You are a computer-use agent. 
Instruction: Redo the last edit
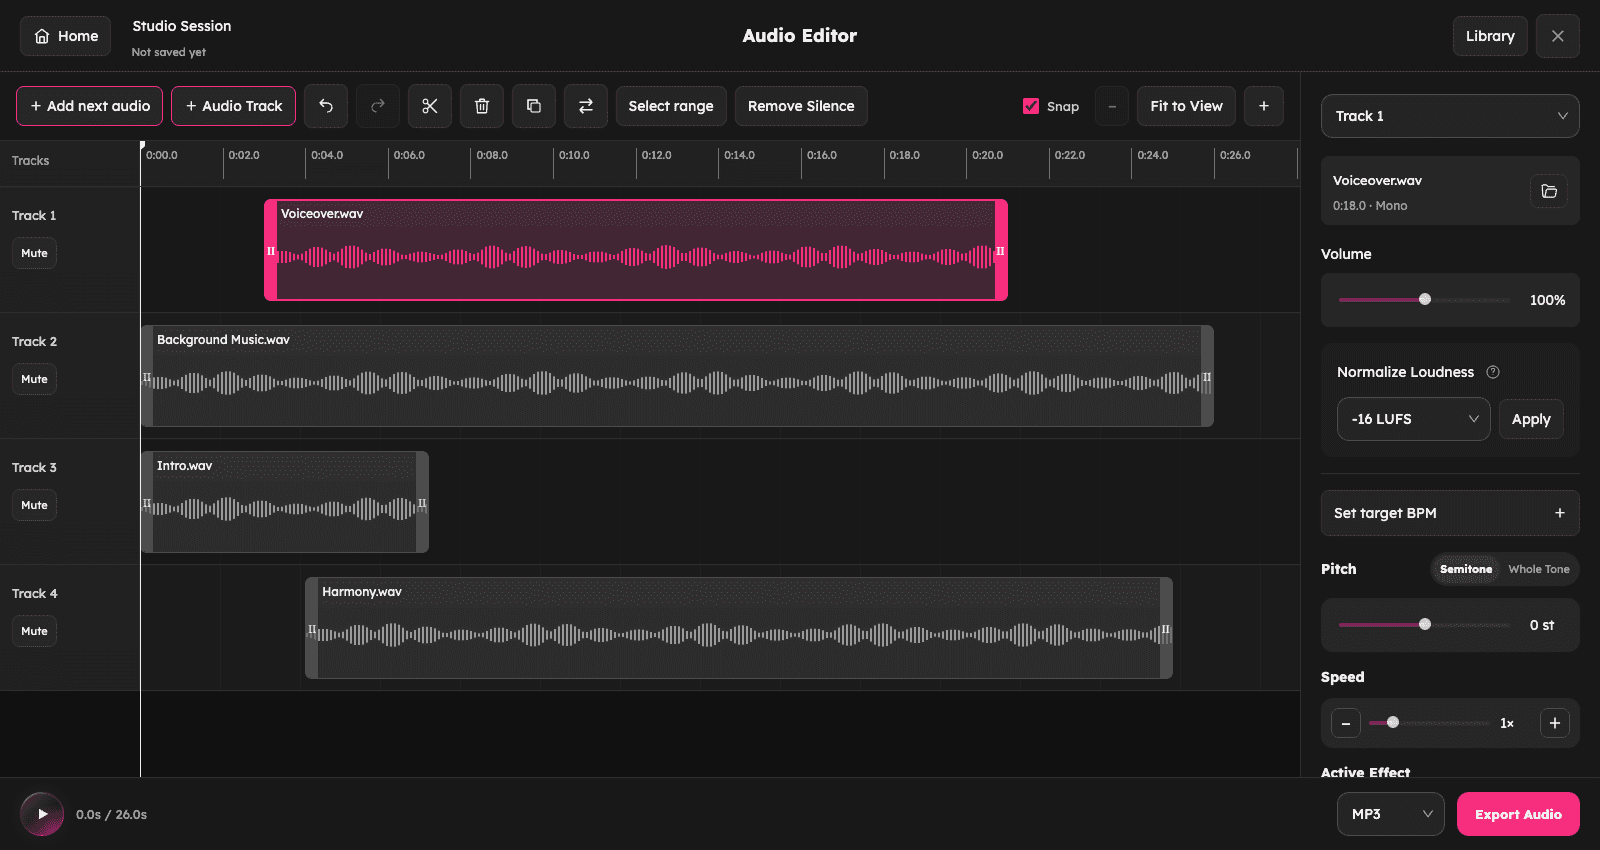click(x=378, y=106)
